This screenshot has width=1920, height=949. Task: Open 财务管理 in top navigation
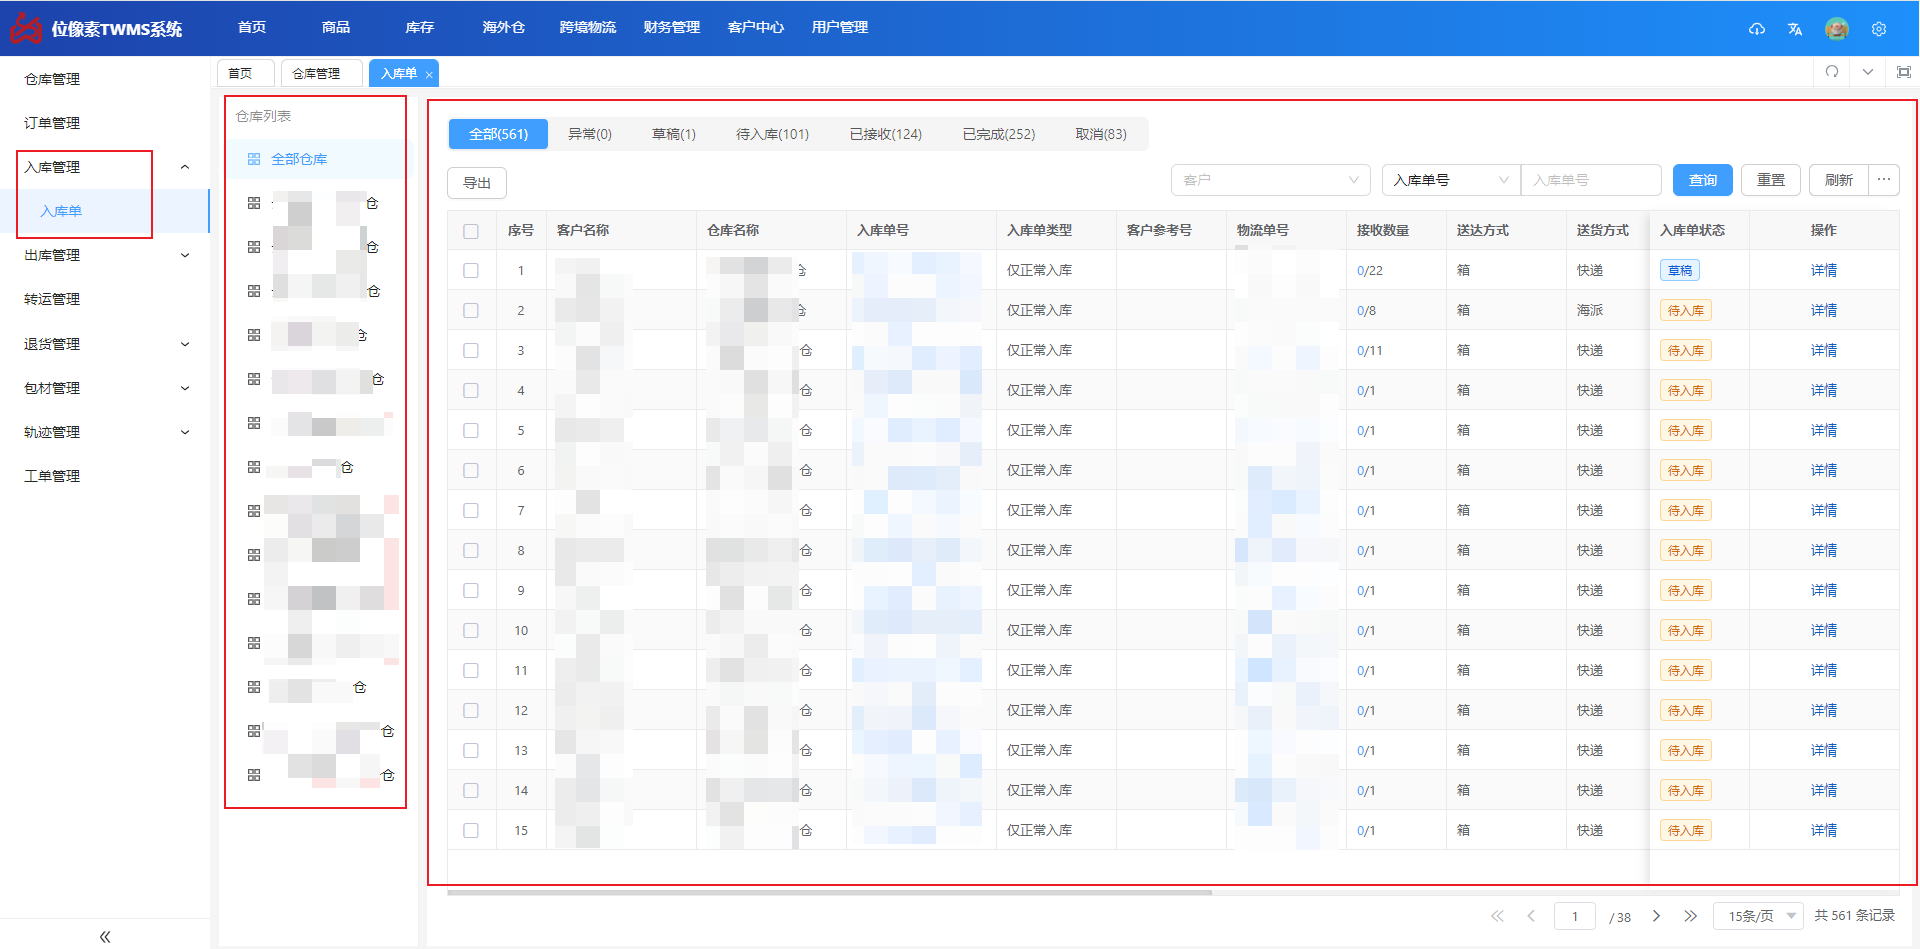[x=672, y=28]
